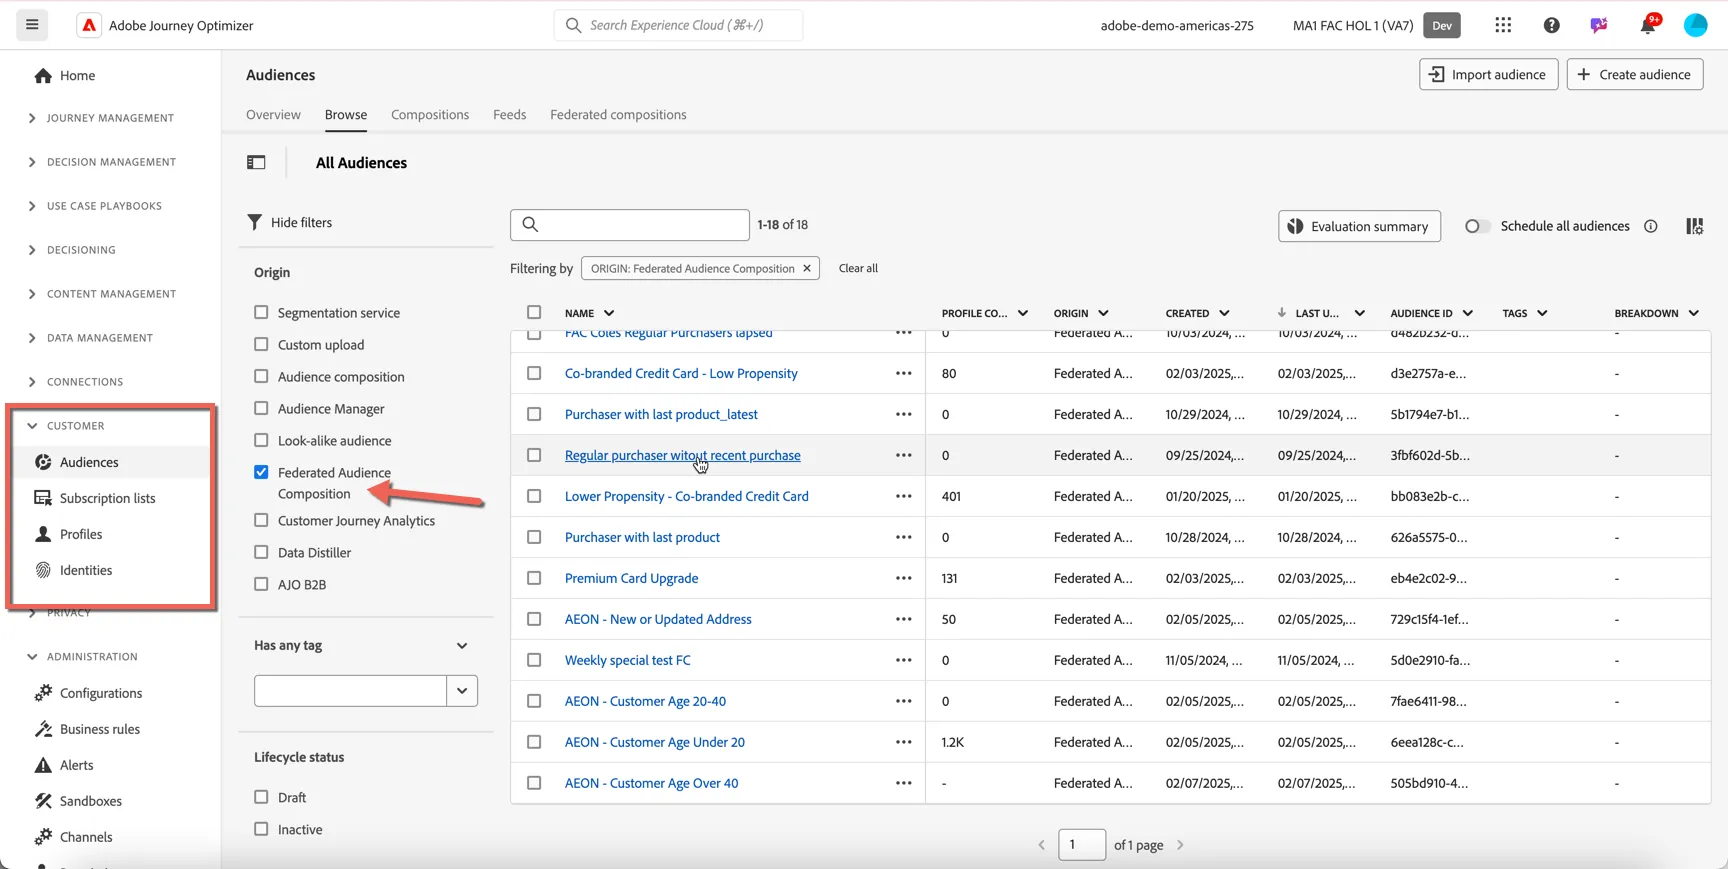Select all audiences header checkbox
Viewport: 1728px width, 869px height.
534,312
